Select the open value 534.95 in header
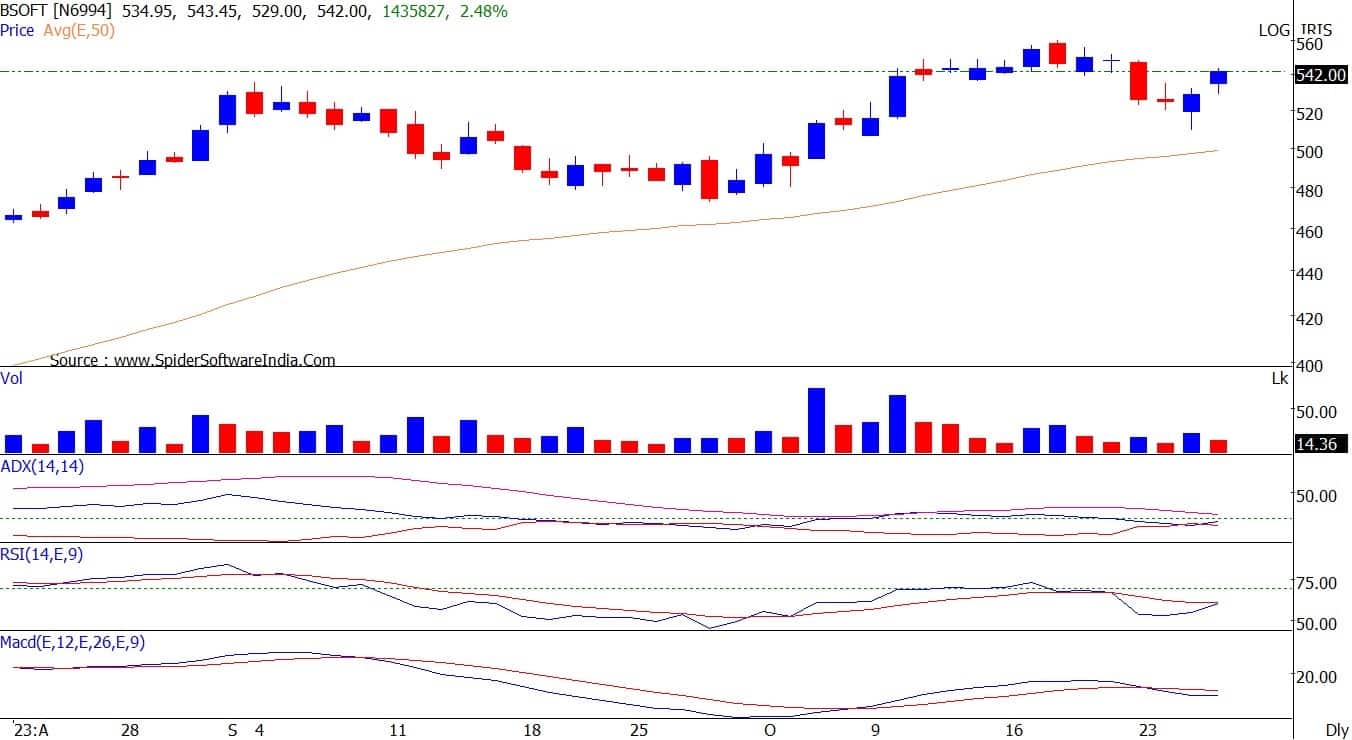The width and height of the screenshot is (1352, 740). click(x=147, y=12)
